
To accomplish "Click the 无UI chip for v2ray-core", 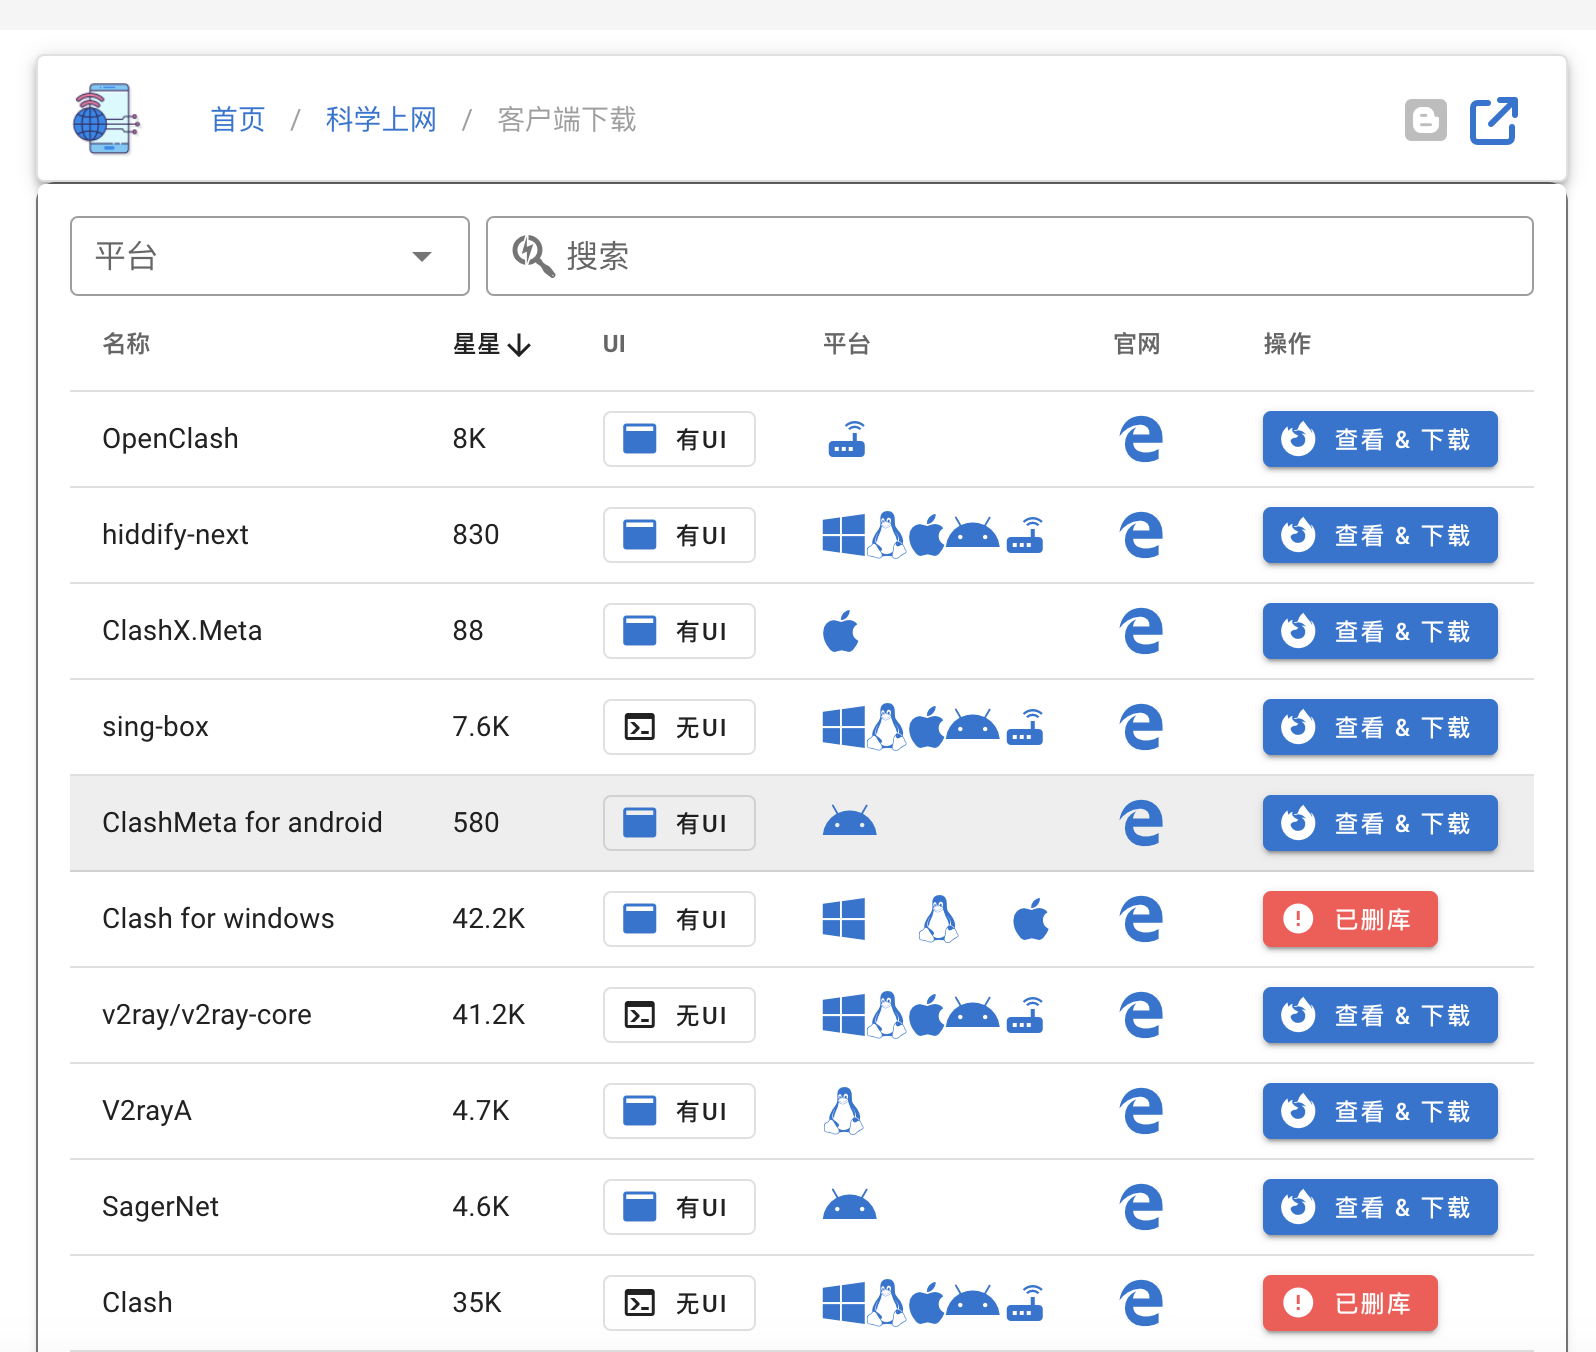I will point(679,1015).
